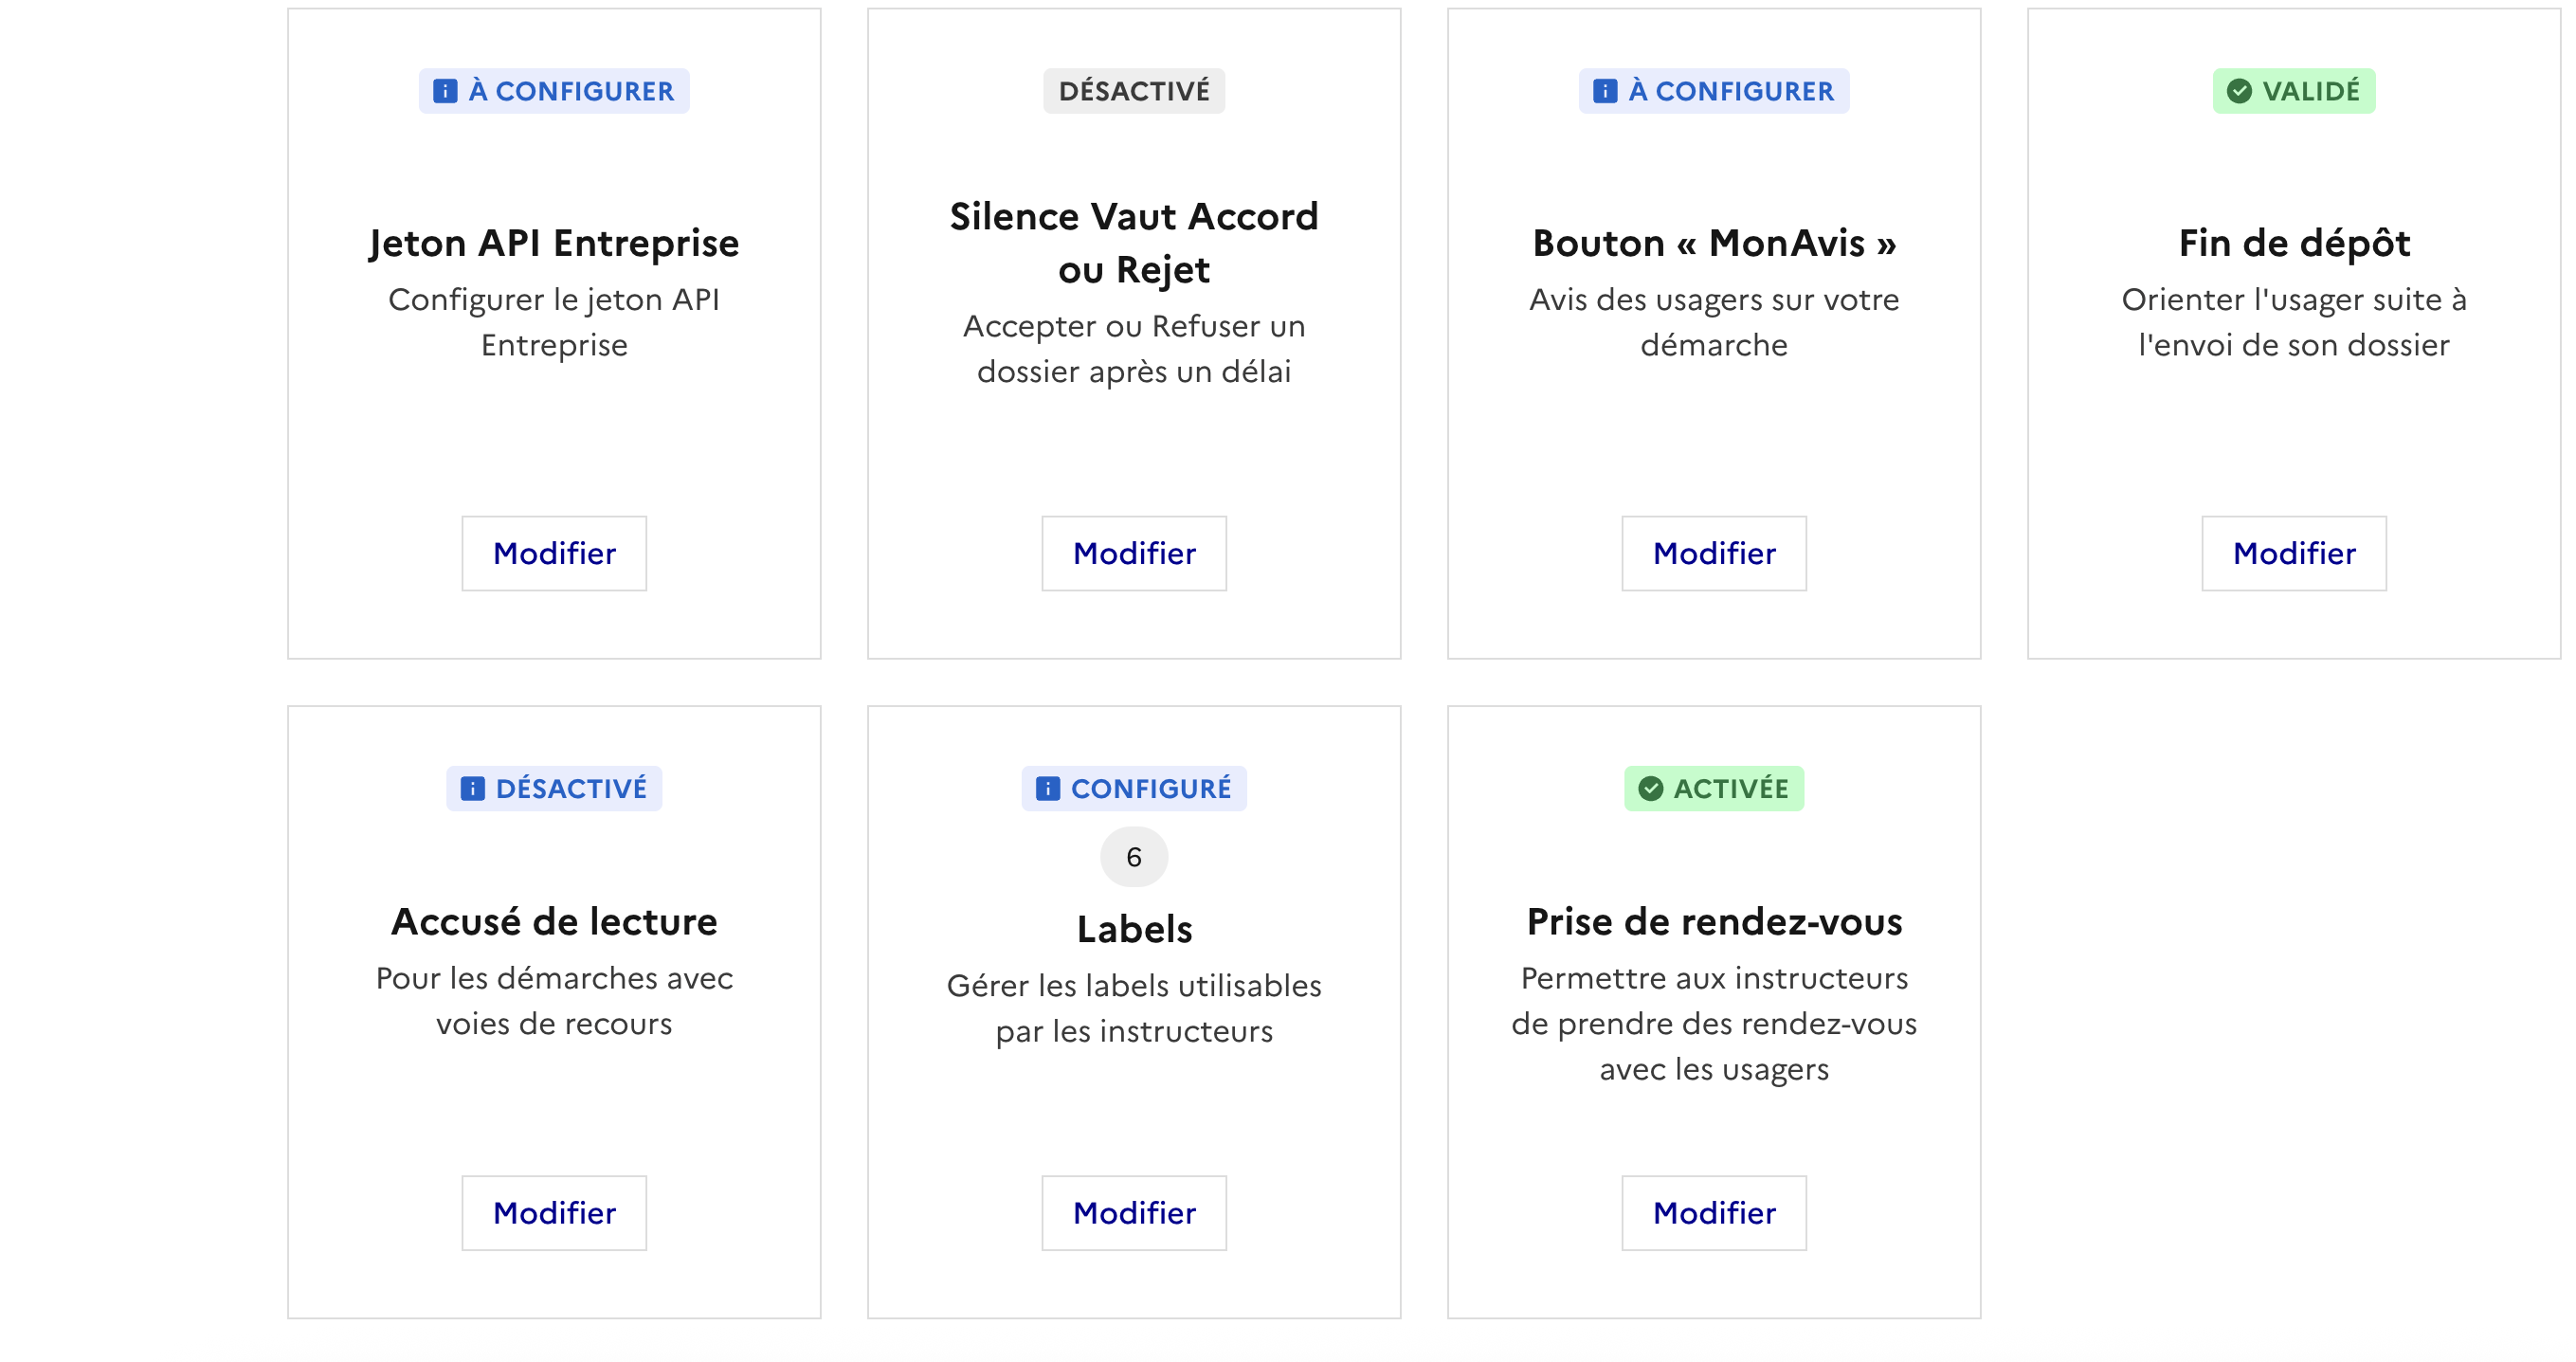Click the info icon on Jeton API Entreprise badge
Viewport: 2576px width, 1362px height.
pos(445,91)
